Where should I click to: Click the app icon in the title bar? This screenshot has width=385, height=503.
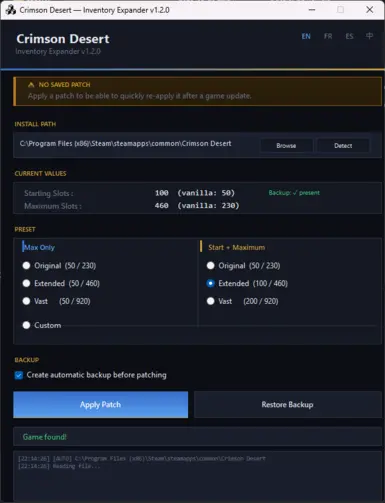(x=10, y=10)
